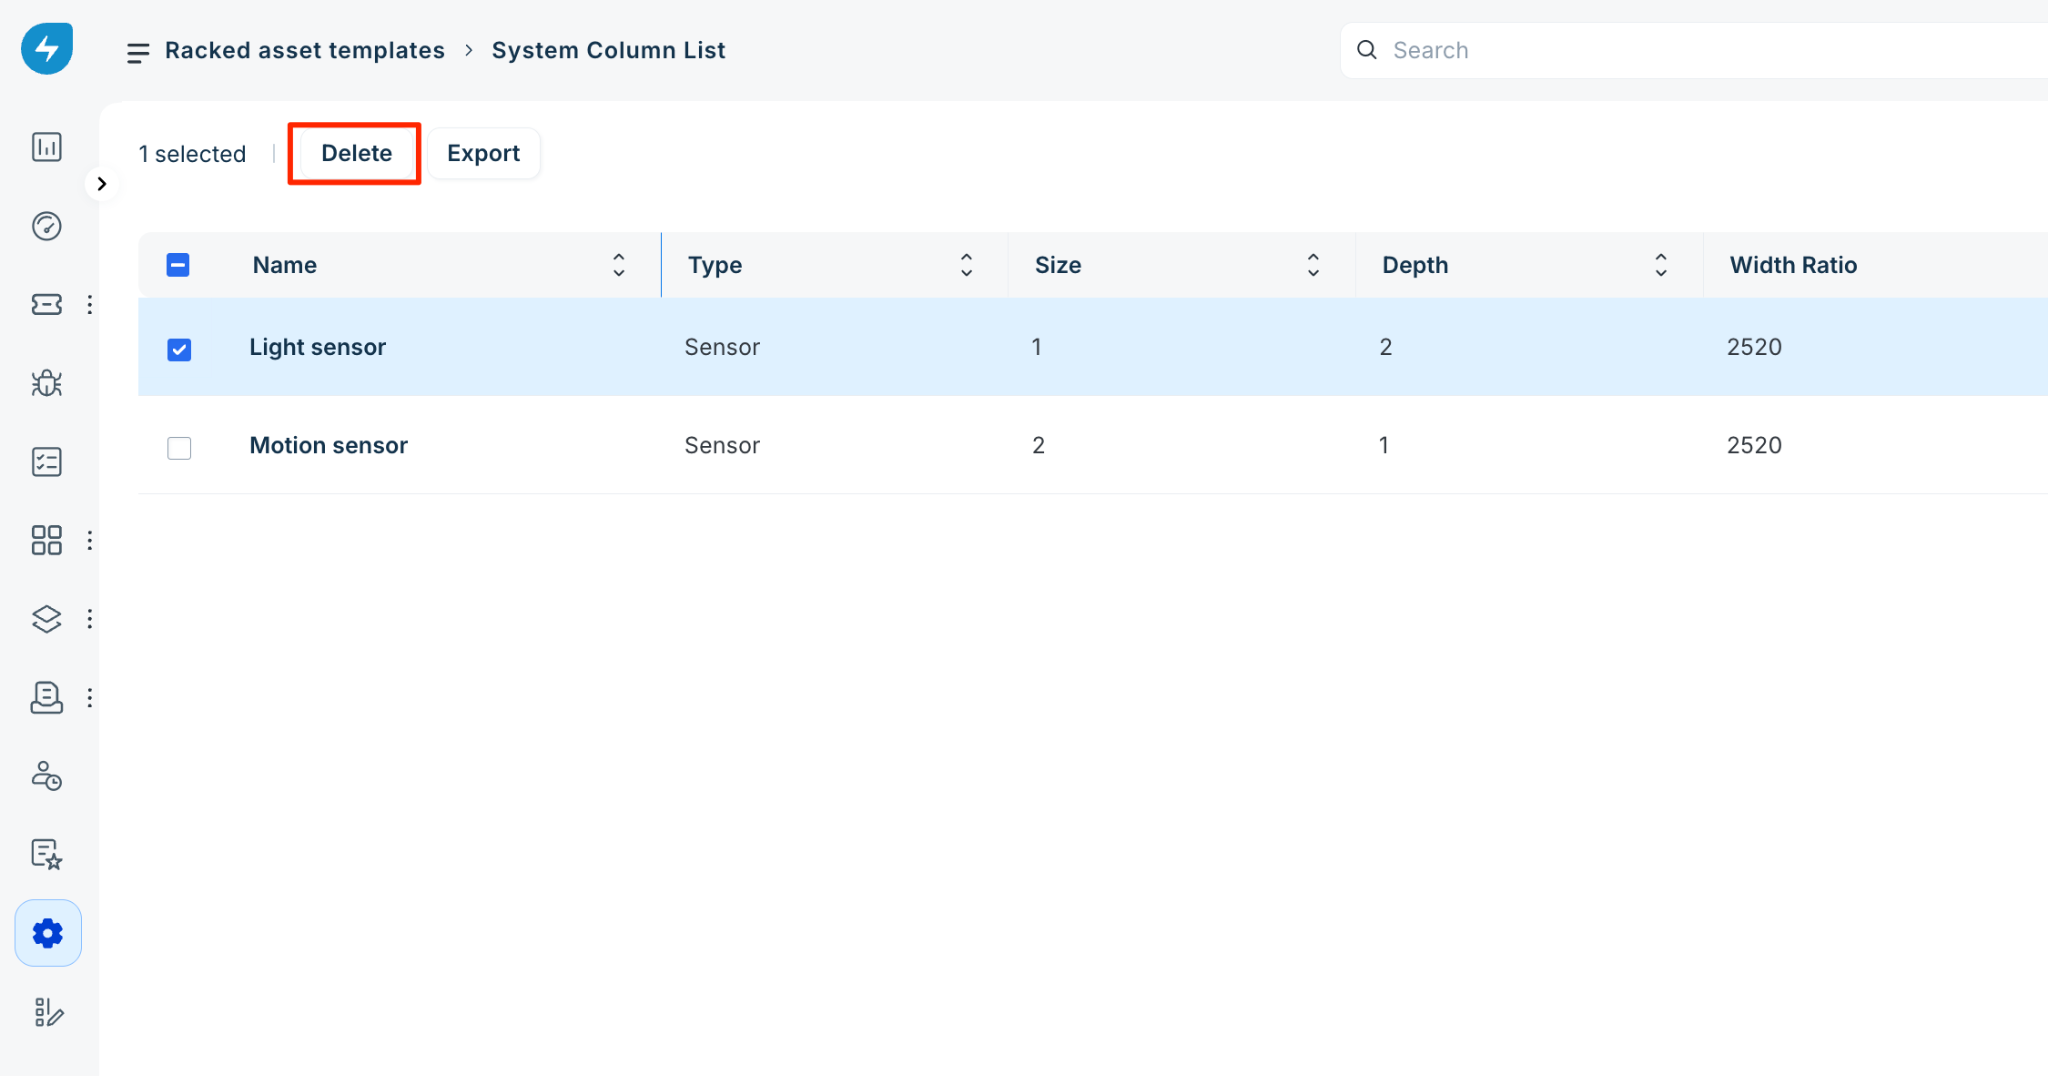Sort by Type column sort arrows
Image resolution: width=2048 pixels, height=1076 pixels.
(x=966, y=265)
